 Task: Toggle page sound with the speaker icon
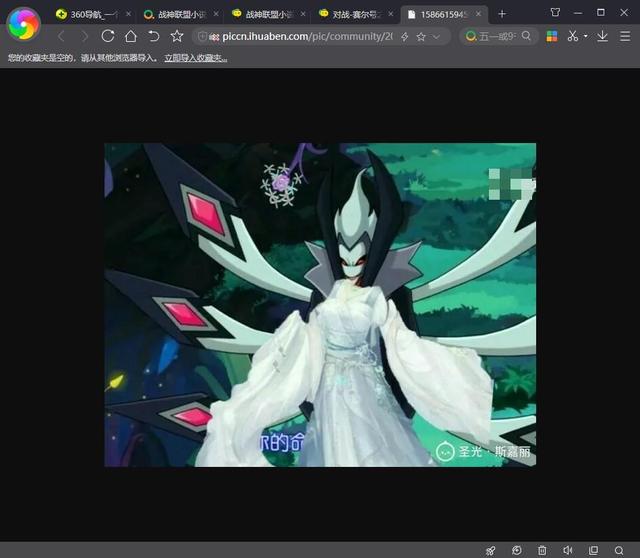tap(568, 550)
